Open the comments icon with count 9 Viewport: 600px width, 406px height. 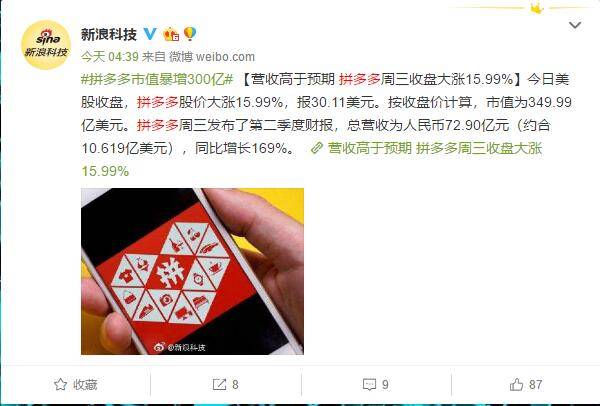point(369,385)
